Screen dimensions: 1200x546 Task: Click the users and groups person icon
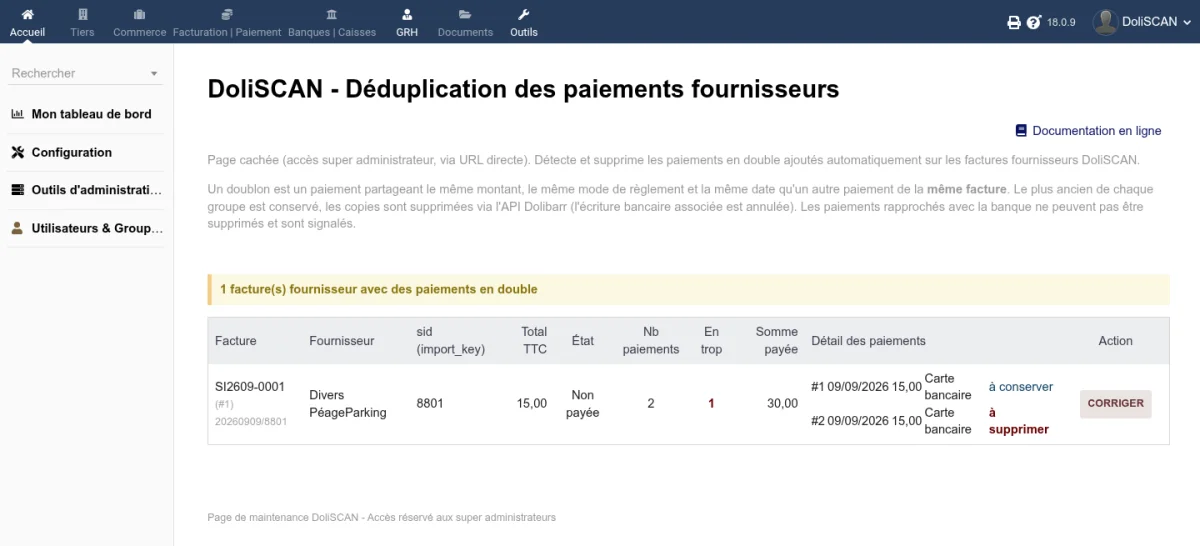17,228
